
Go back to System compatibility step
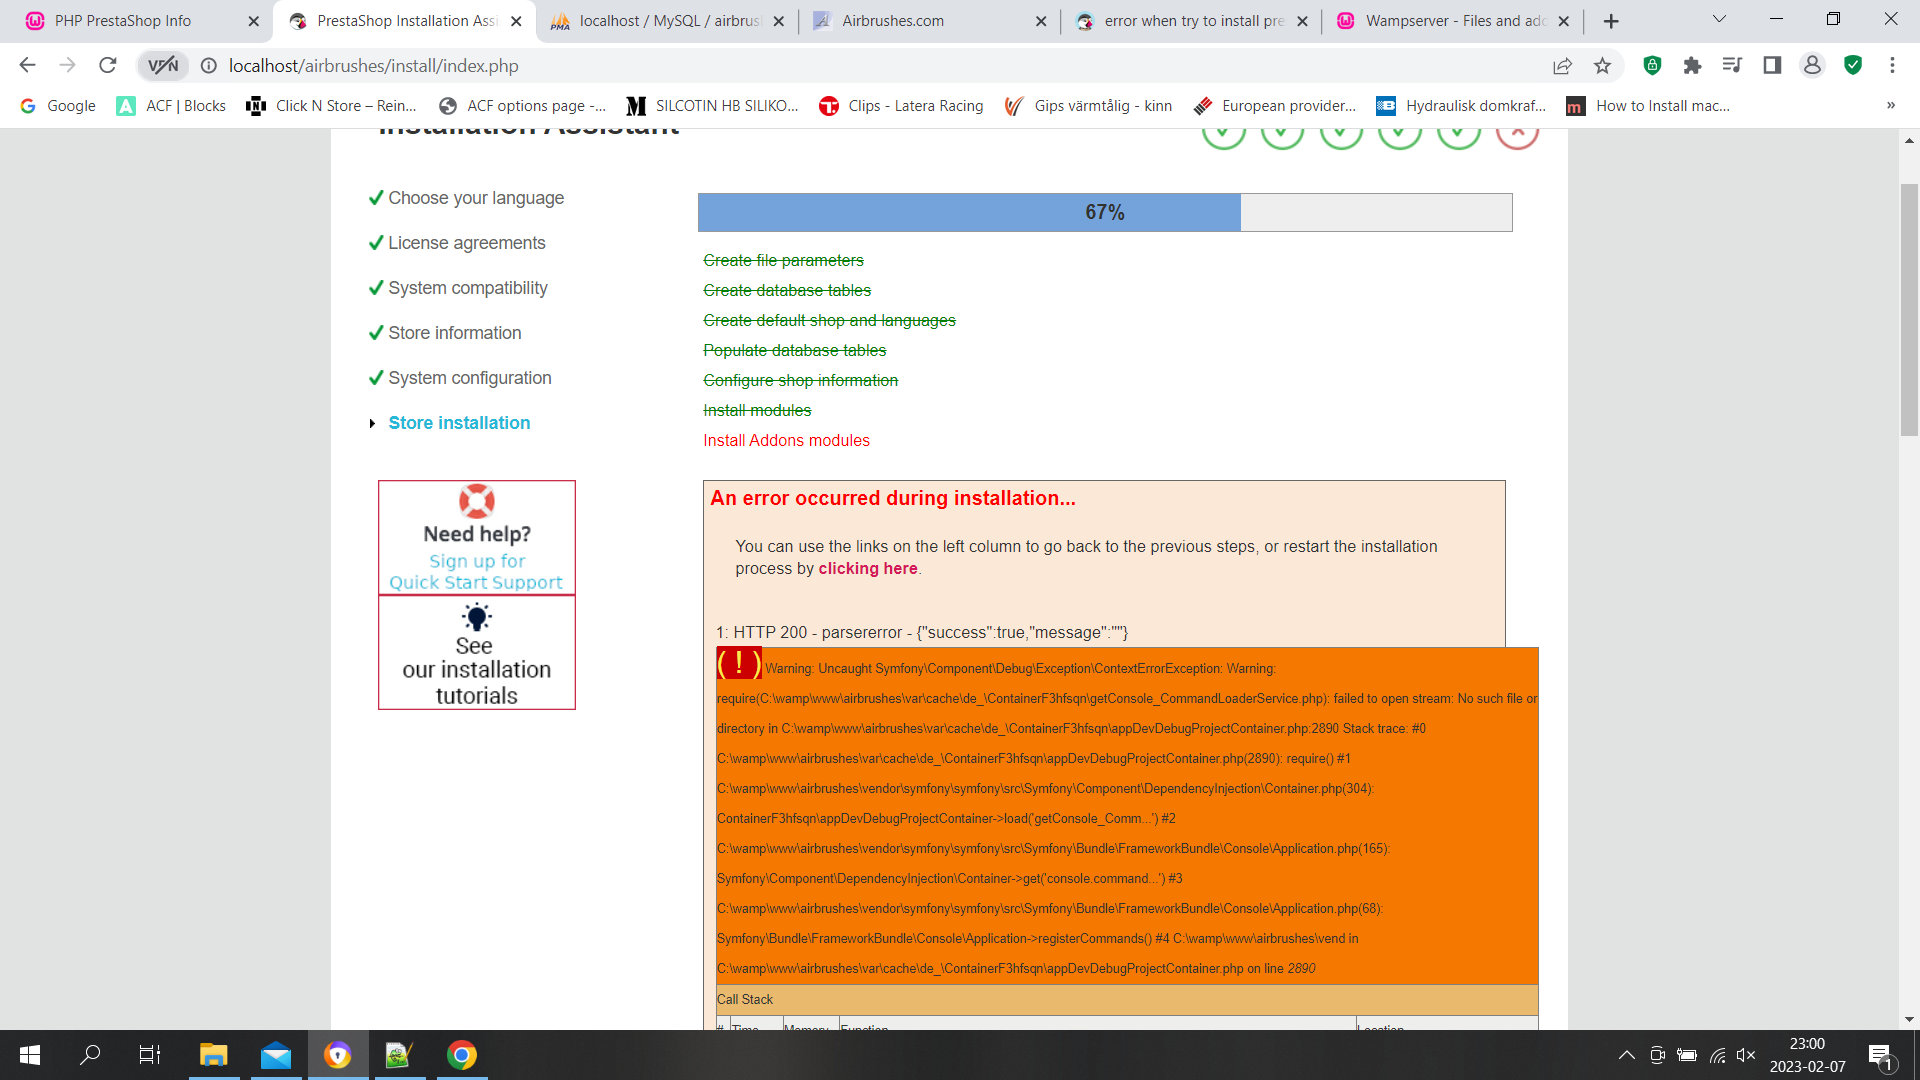coord(467,288)
